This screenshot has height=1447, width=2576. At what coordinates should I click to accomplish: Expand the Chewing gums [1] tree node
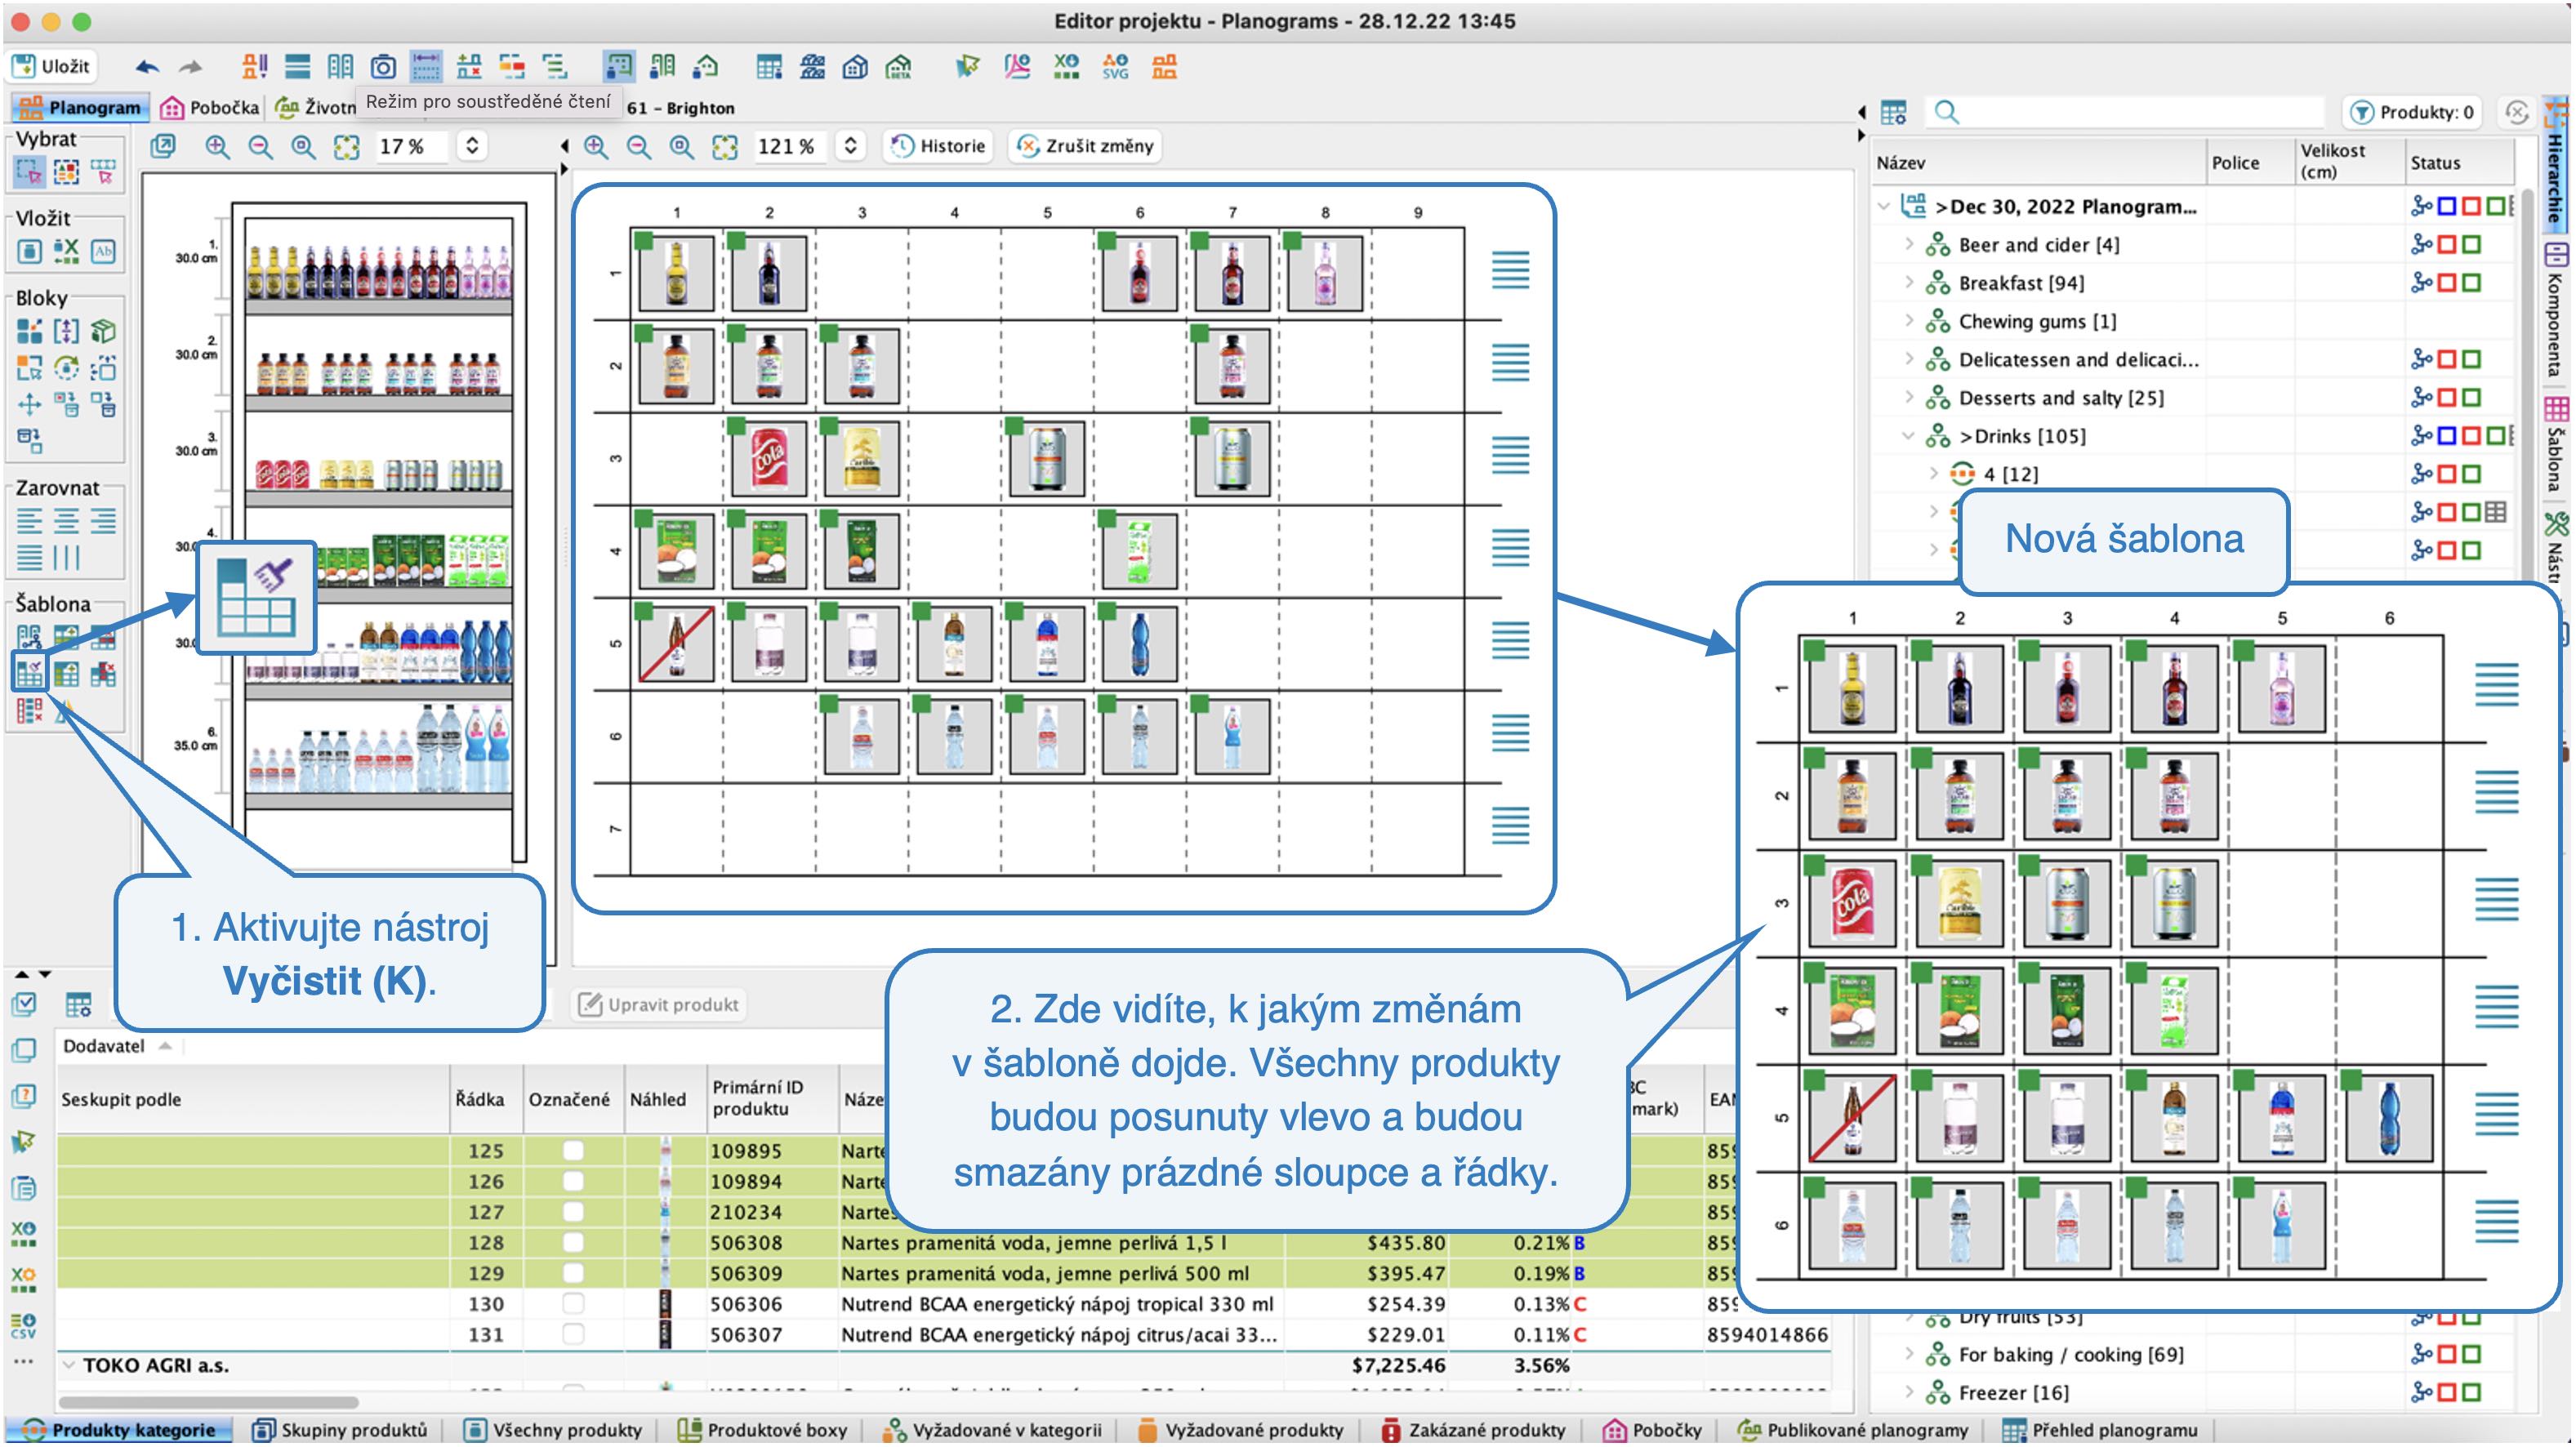[1909, 321]
